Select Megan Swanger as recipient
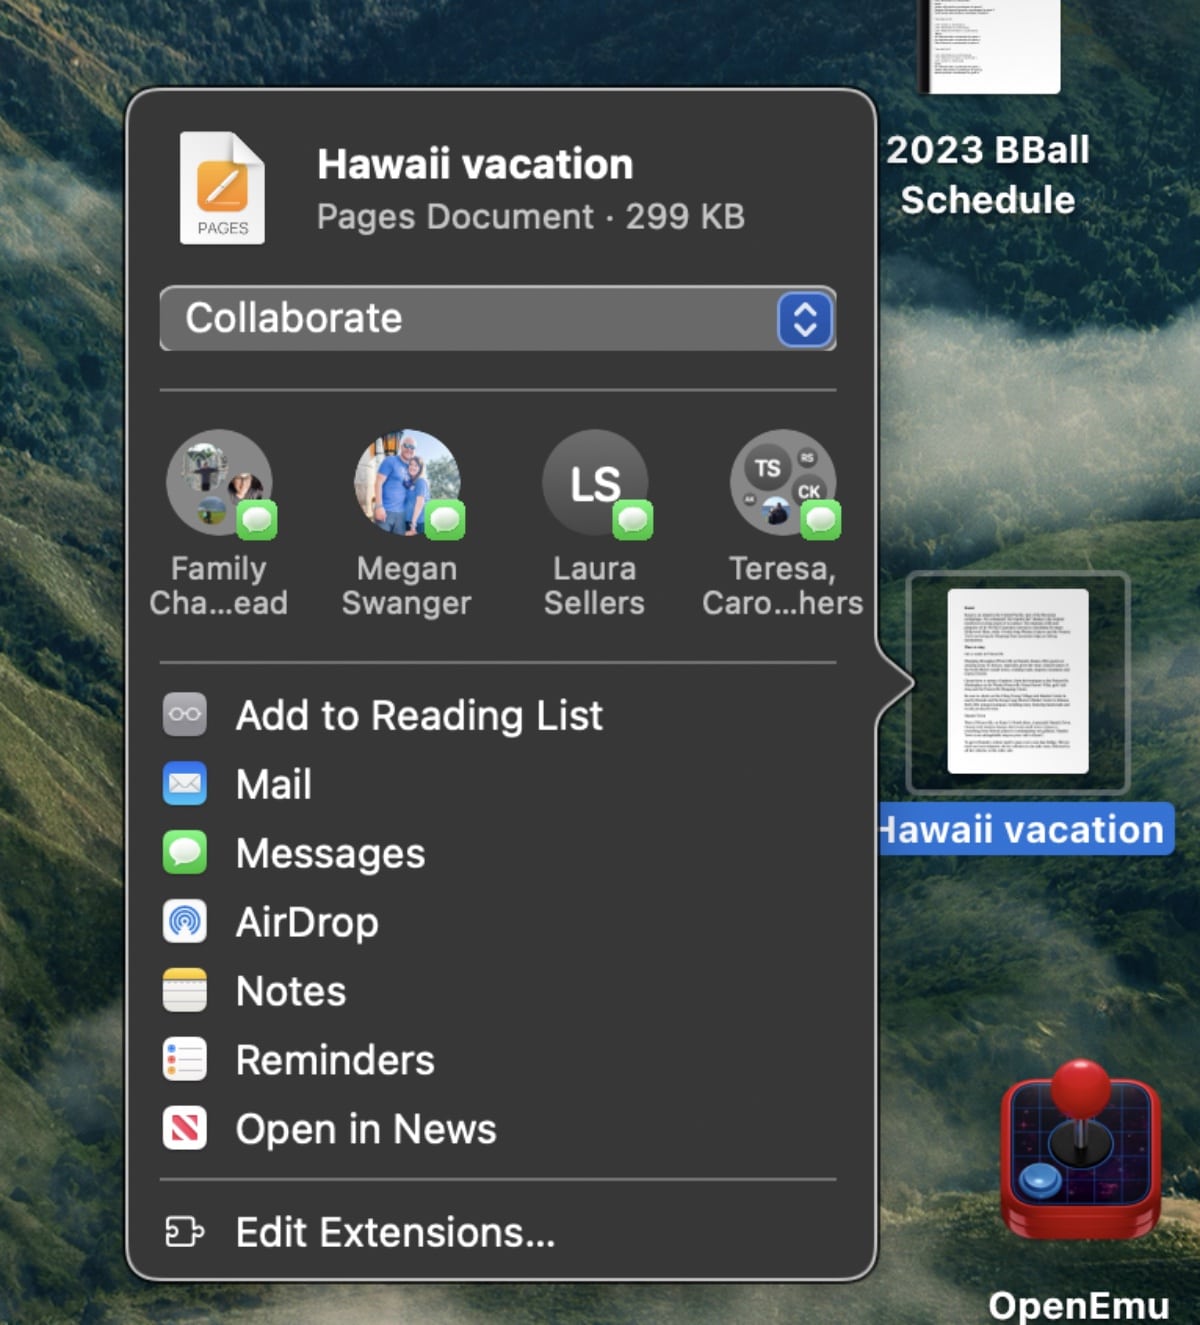The image size is (1200, 1325). (x=407, y=485)
